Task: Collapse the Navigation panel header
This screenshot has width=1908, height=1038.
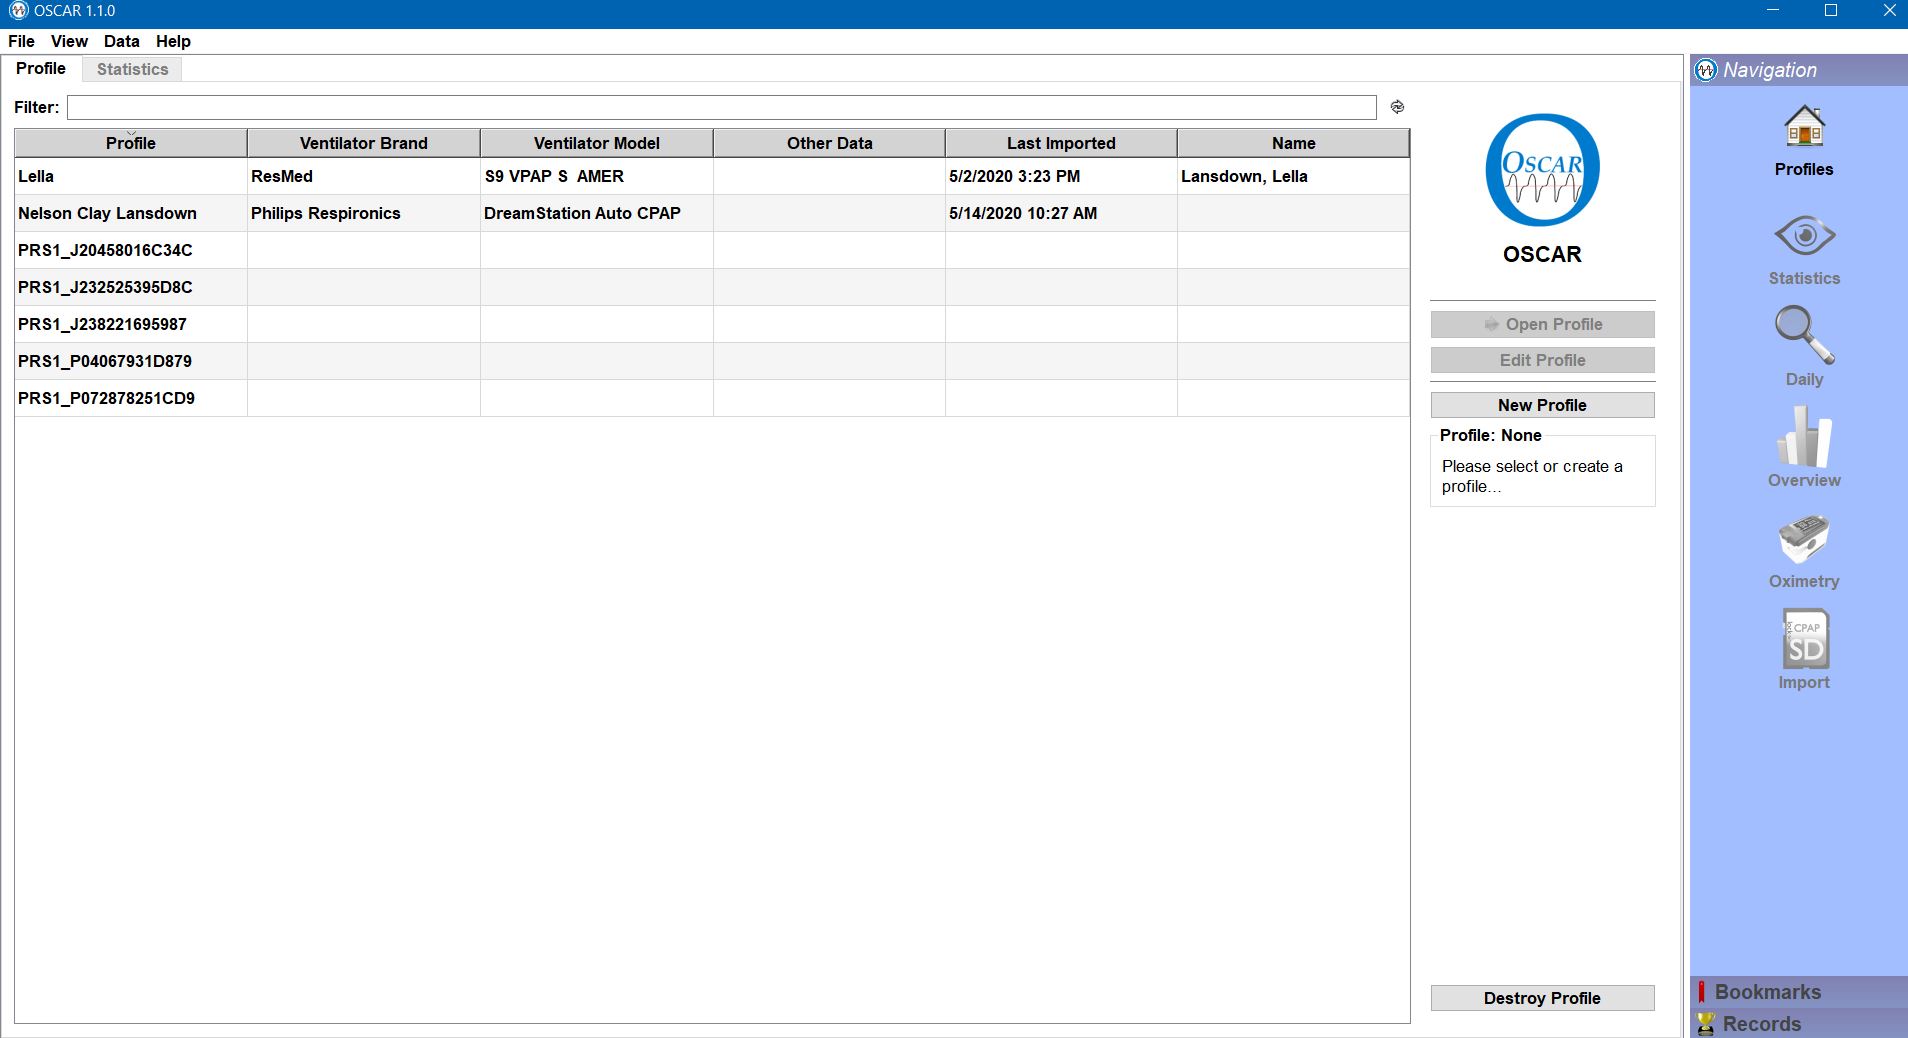Action: click(1799, 70)
